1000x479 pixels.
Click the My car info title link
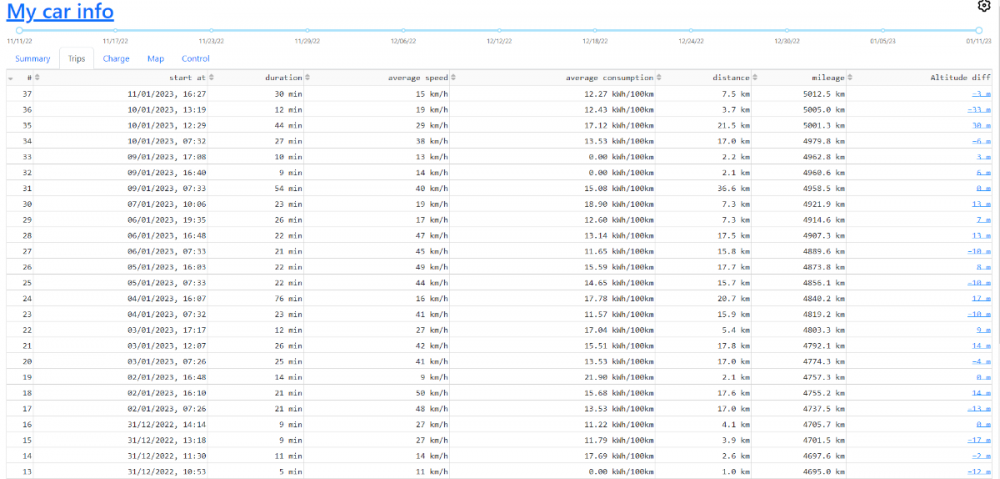[x=60, y=12]
